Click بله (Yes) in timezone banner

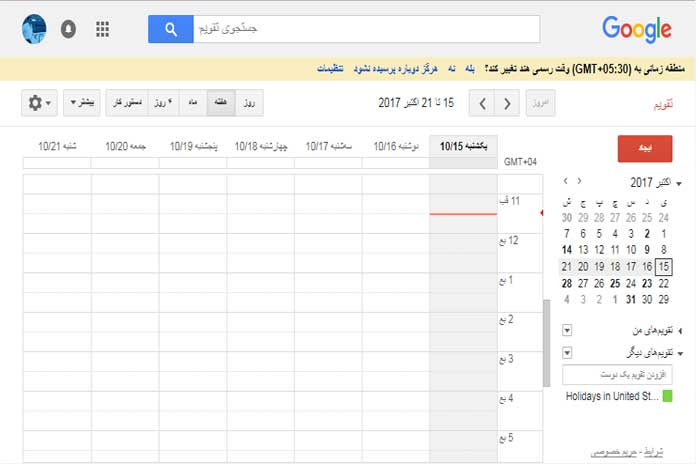point(470,69)
